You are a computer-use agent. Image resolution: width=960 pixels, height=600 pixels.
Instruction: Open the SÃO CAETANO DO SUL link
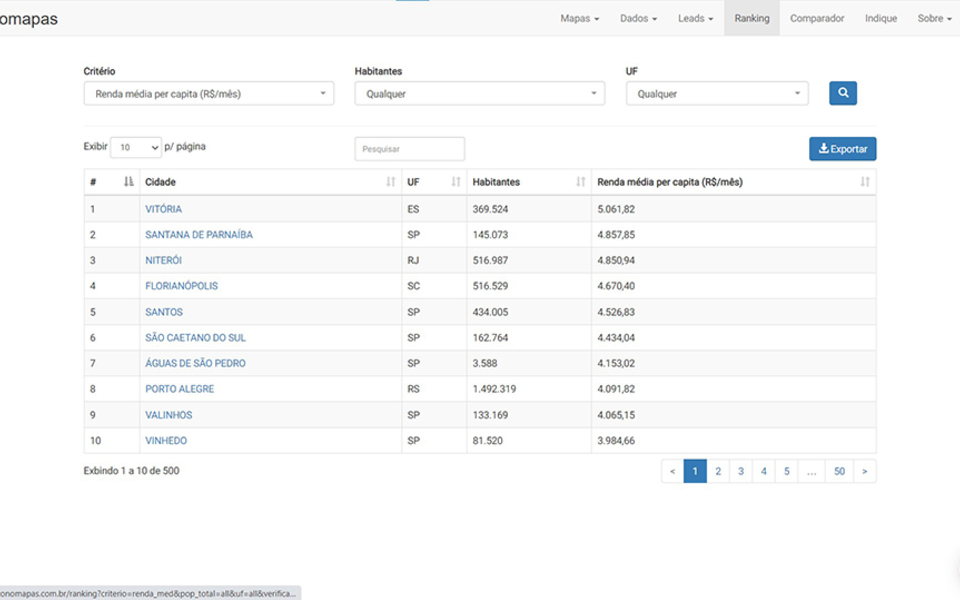pyautogui.click(x=195, y=337)
